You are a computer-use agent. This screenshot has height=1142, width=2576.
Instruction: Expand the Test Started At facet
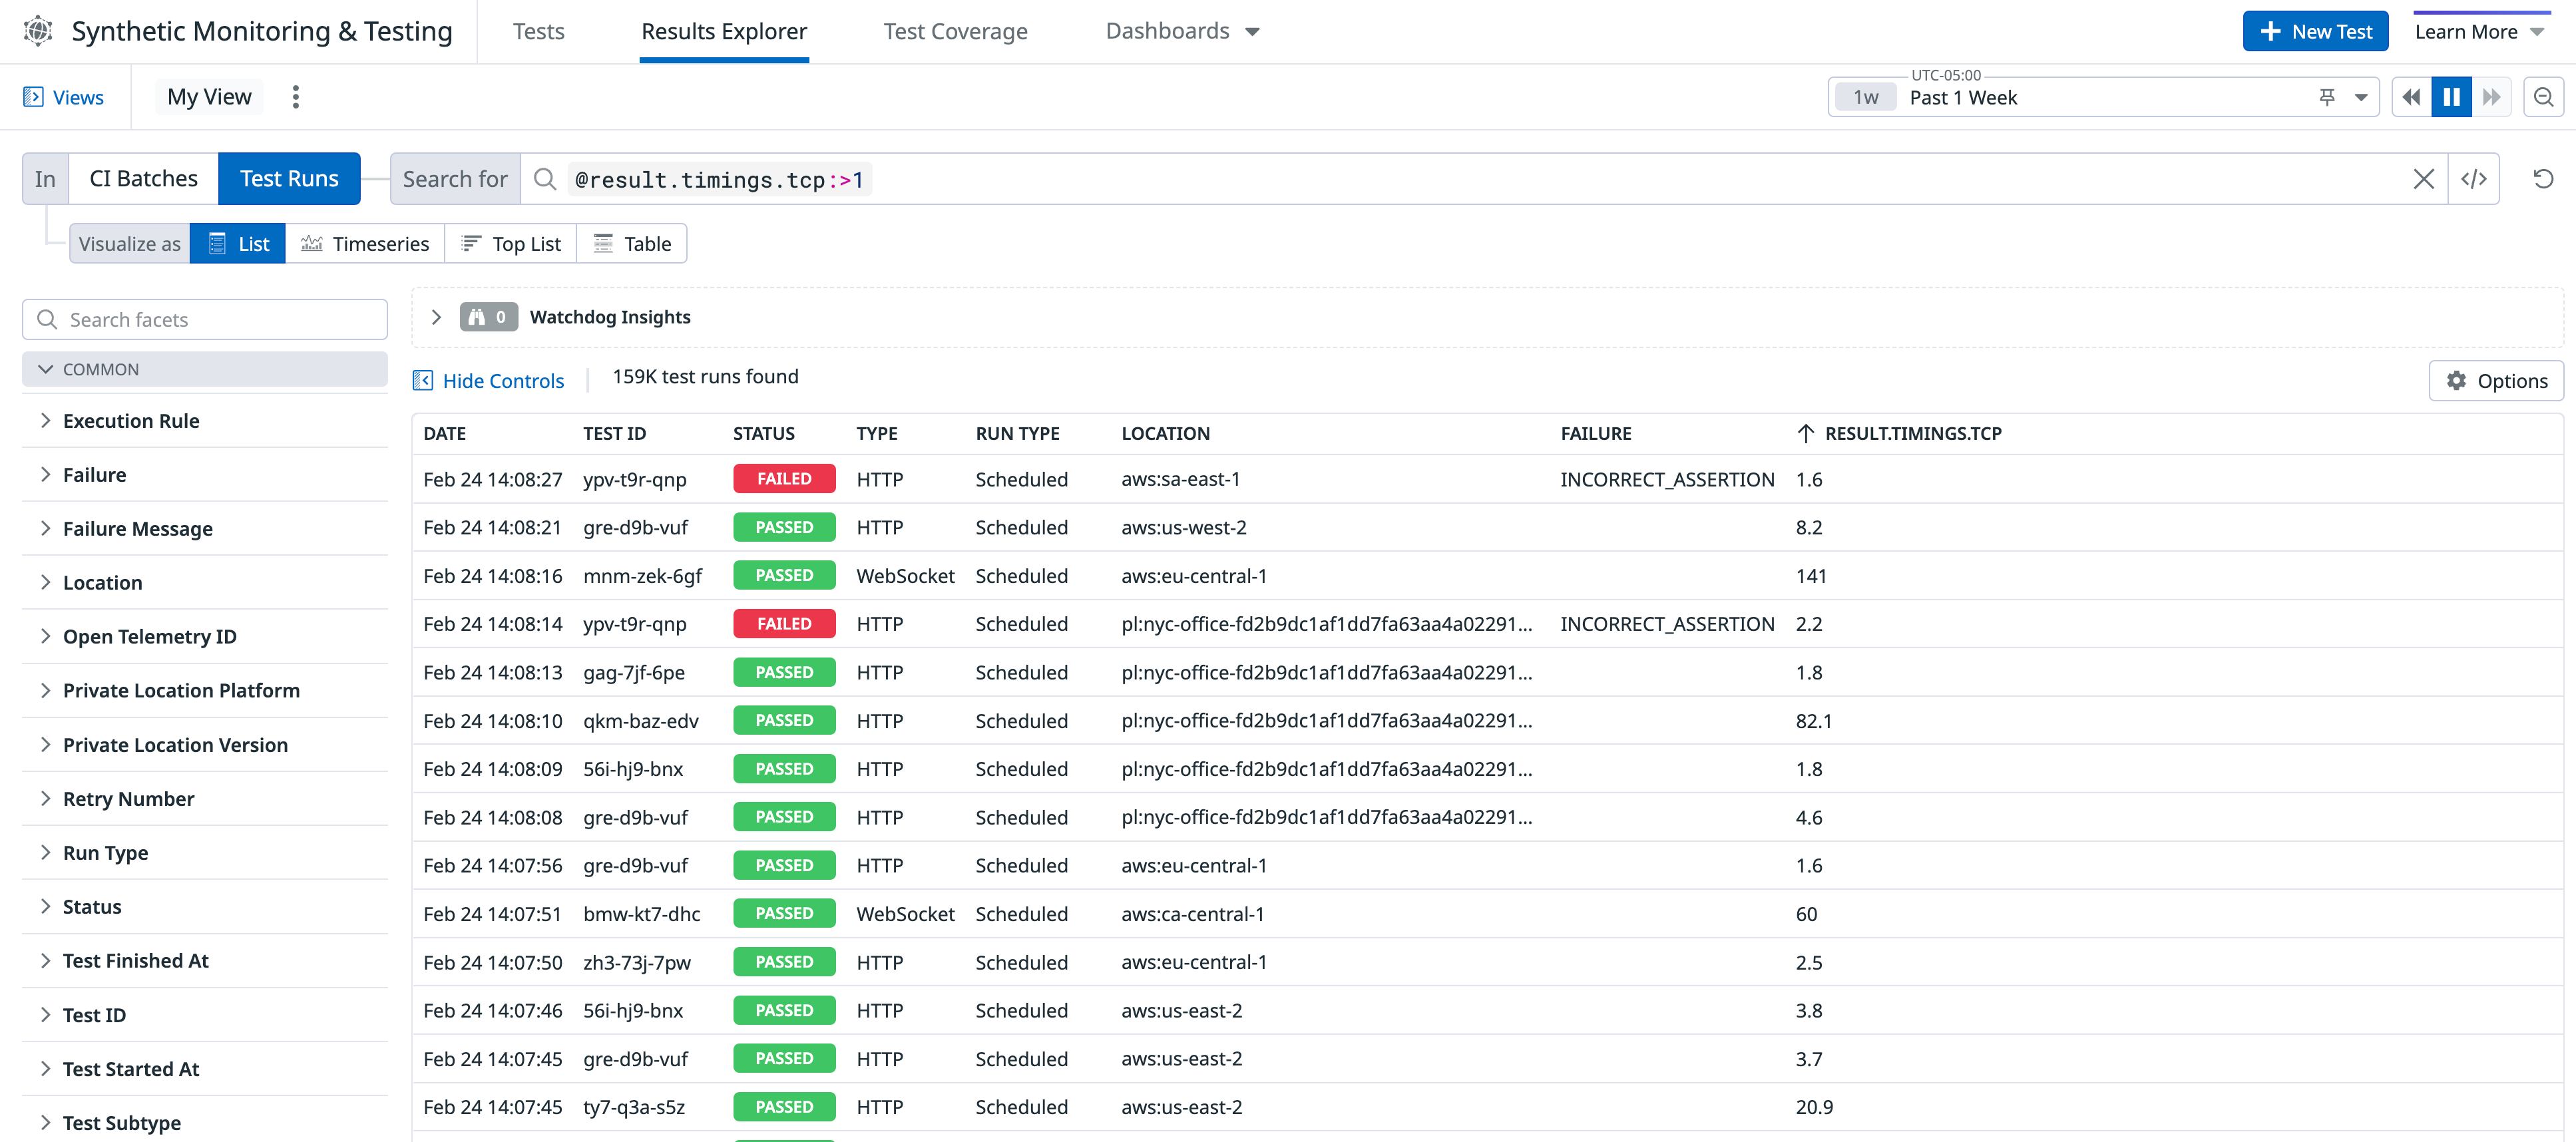[205, 1069]
